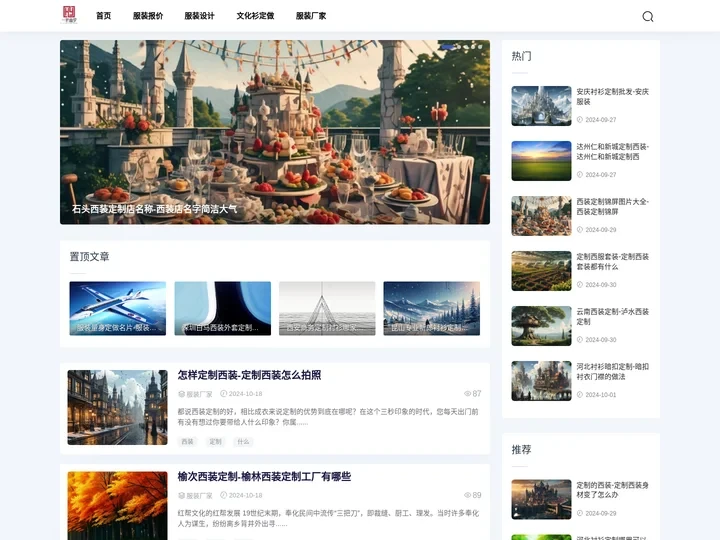Click the eye views icon showing 89
The height and width of the screenshot is (540, 720).
[x=467, y=495]
